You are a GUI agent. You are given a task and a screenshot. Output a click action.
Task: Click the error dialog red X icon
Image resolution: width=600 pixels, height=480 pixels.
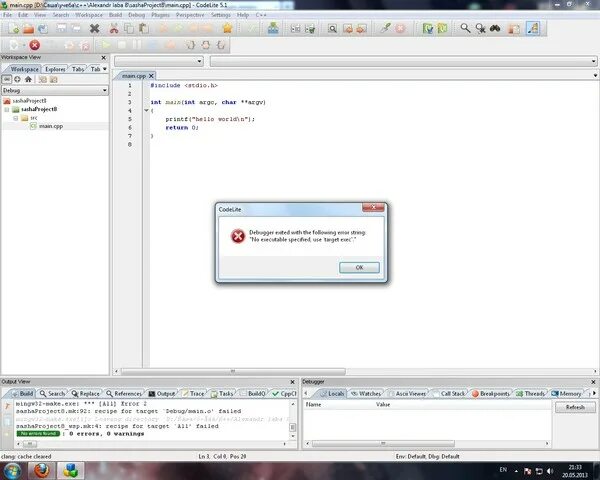pyautogui.click(x=238, y=236)
